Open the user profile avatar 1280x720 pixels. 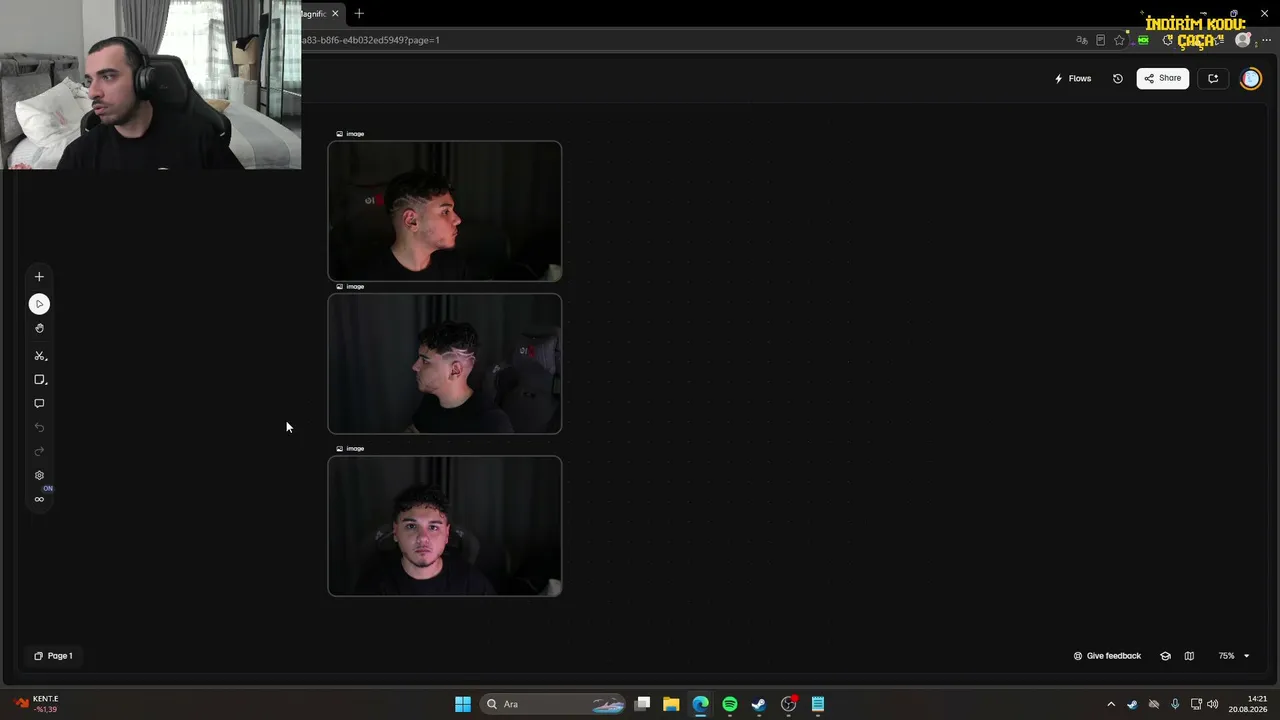pos(1251,78)
